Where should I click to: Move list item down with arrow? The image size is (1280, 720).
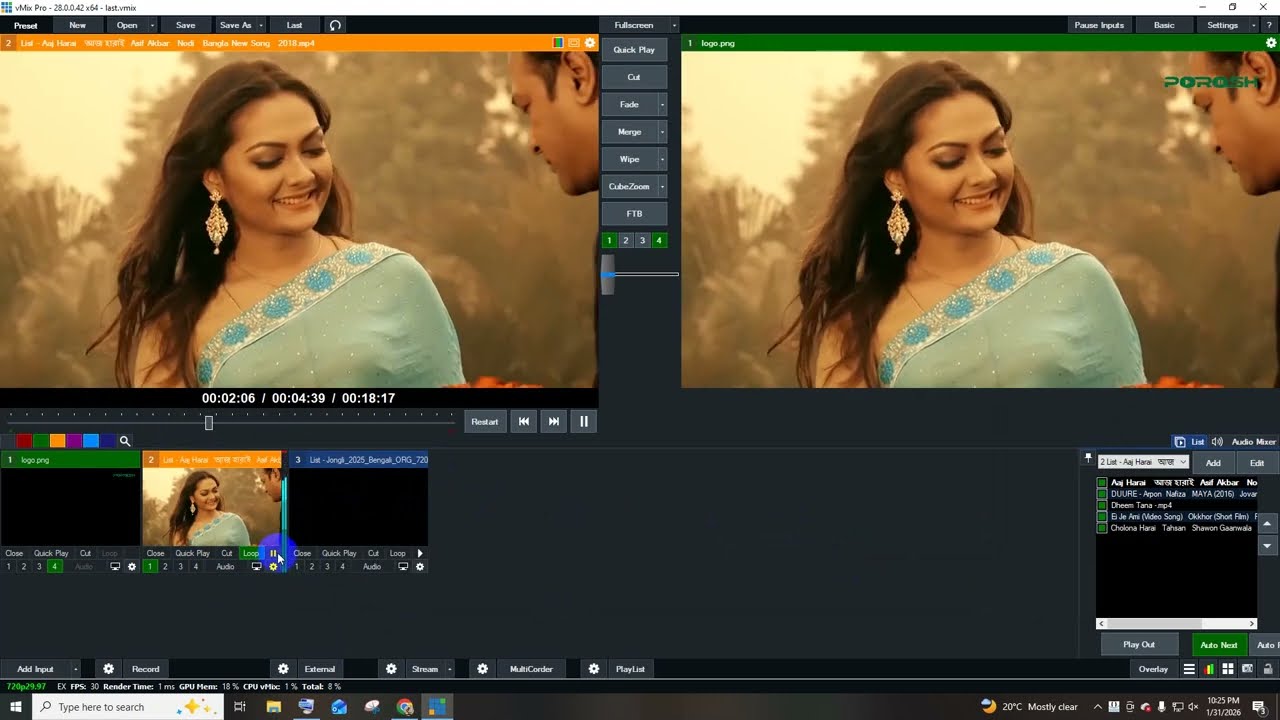point(1267,546)
